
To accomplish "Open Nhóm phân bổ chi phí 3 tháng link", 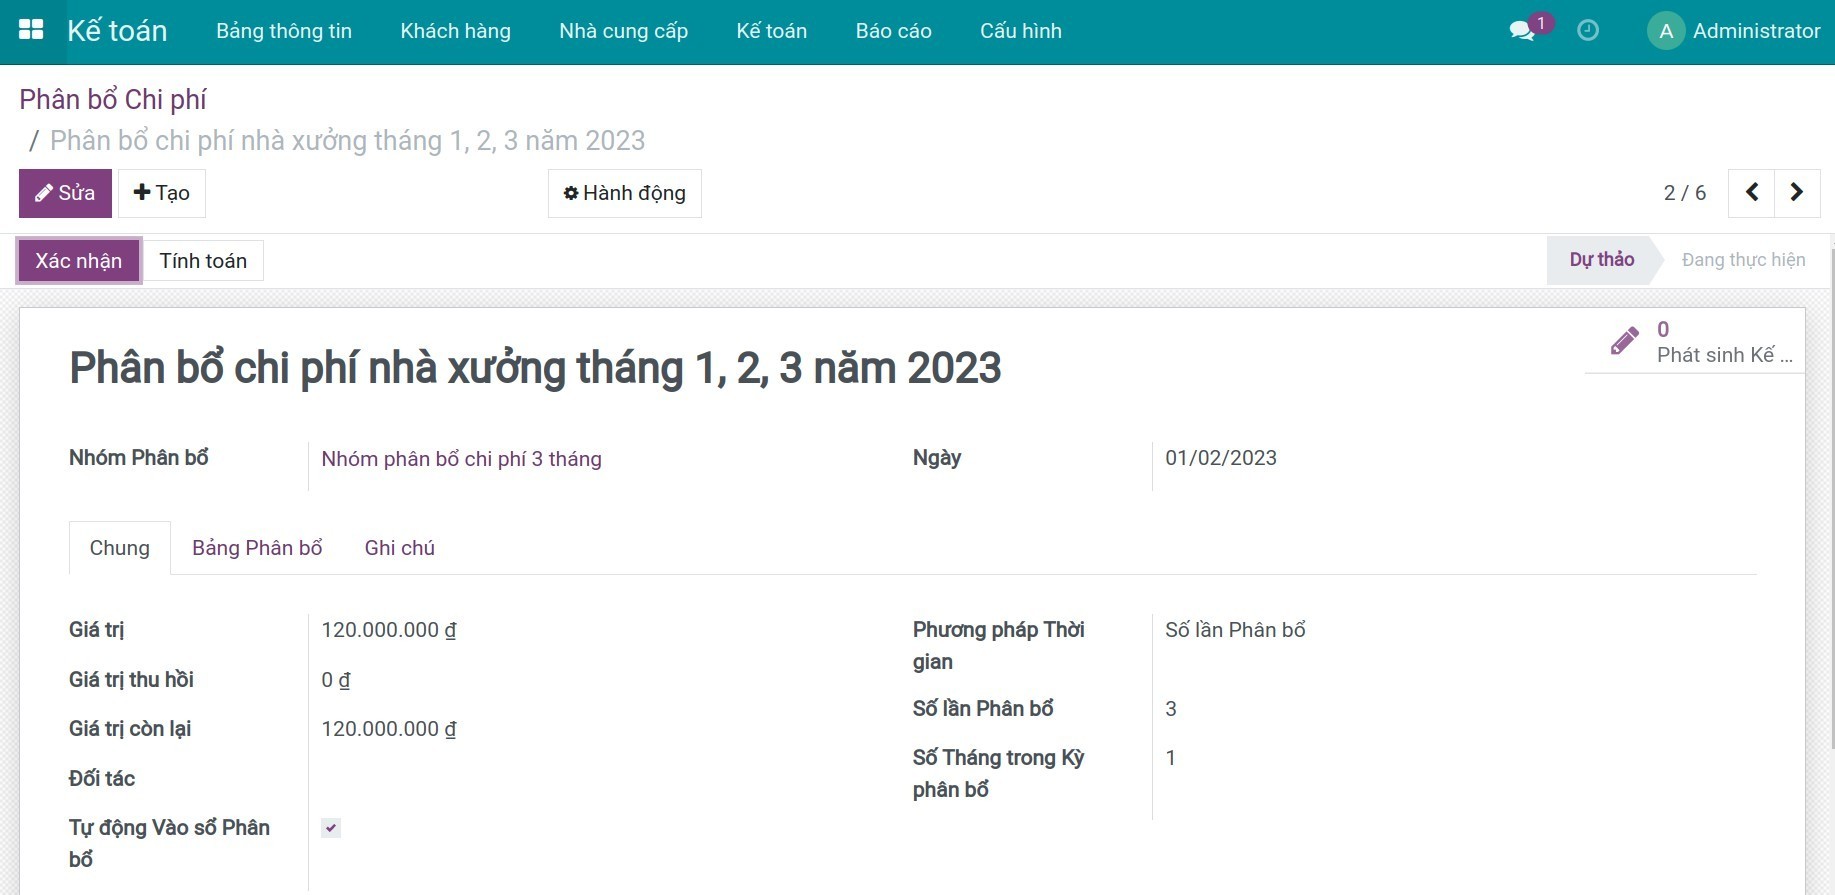I will [461, 459].
